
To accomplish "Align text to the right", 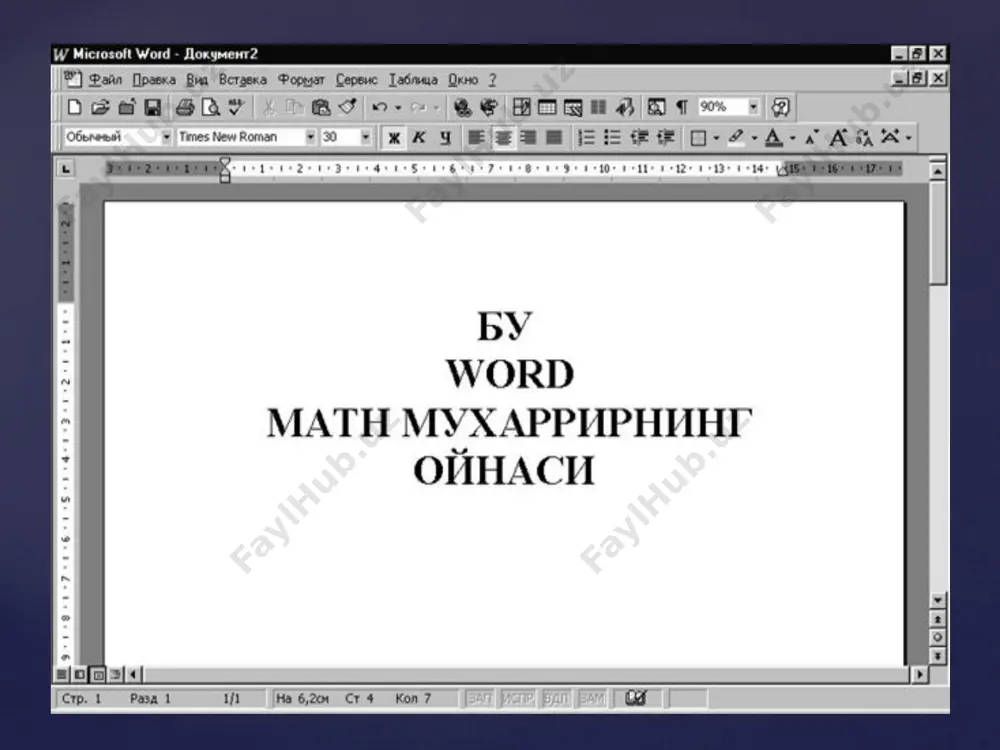I will tap(528, 137).
